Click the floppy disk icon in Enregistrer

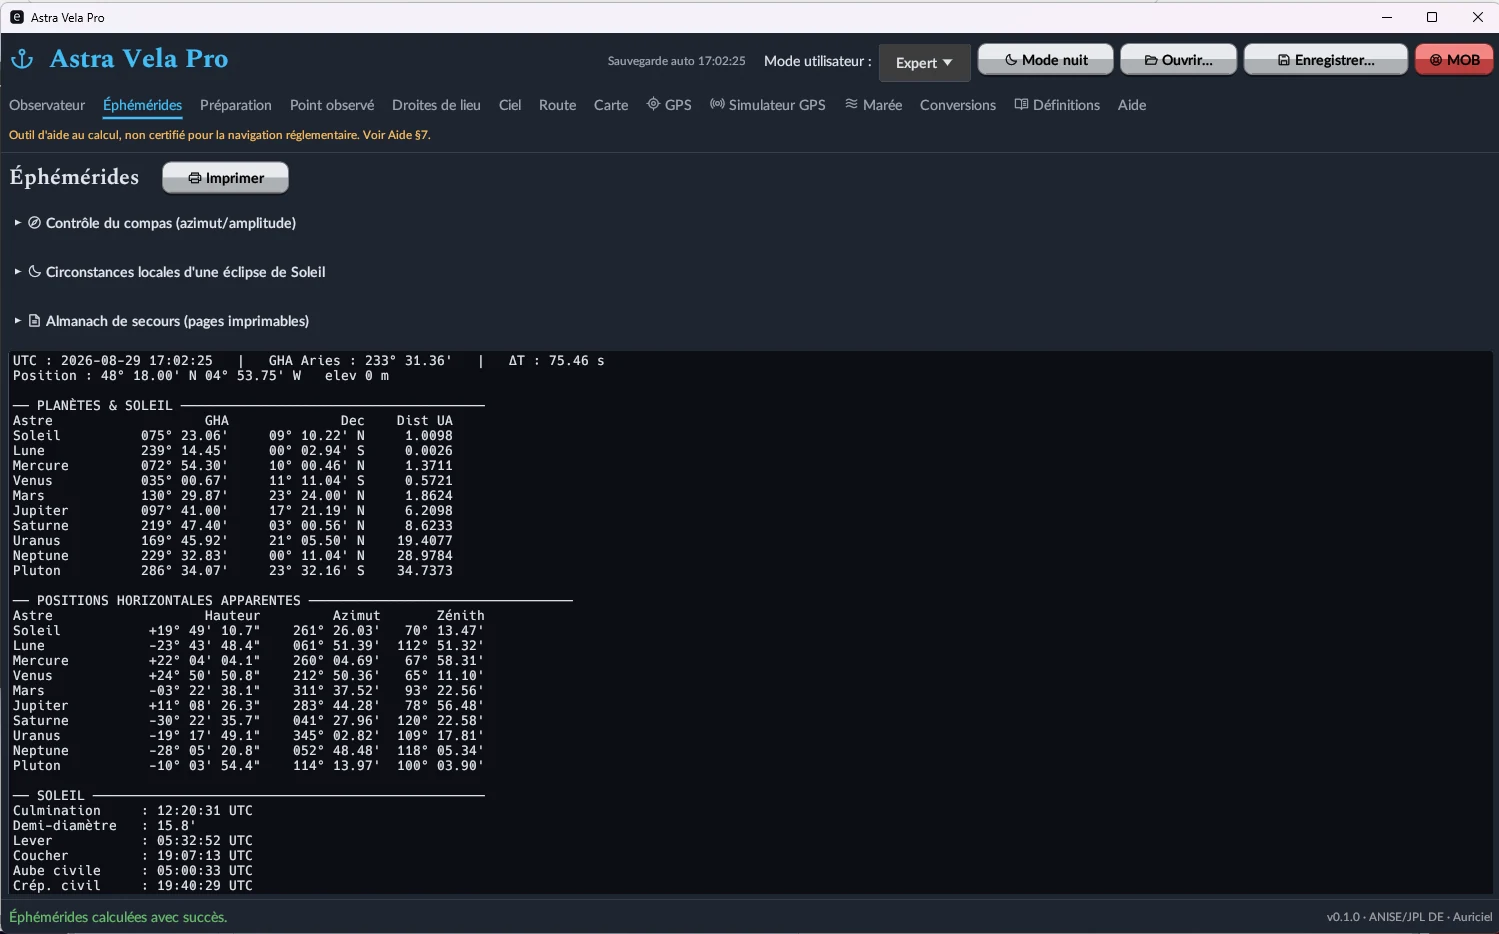point(1284,60)
